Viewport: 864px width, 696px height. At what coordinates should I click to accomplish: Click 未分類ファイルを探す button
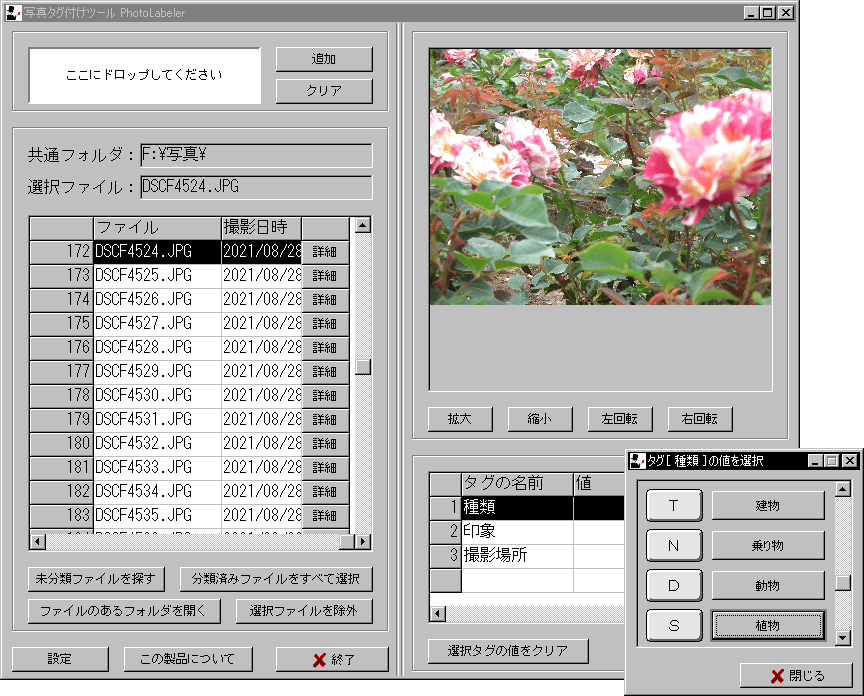pyautogui.click(x=96, y=579)
